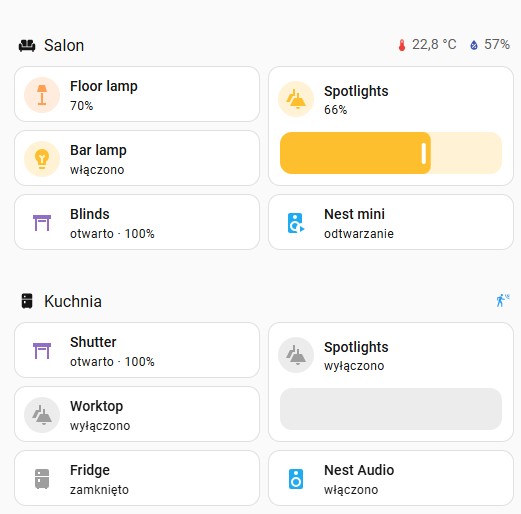Click the Shutter cover icon in Kuchnia
This screenshot has width=521, height=514.
(42, 351)
